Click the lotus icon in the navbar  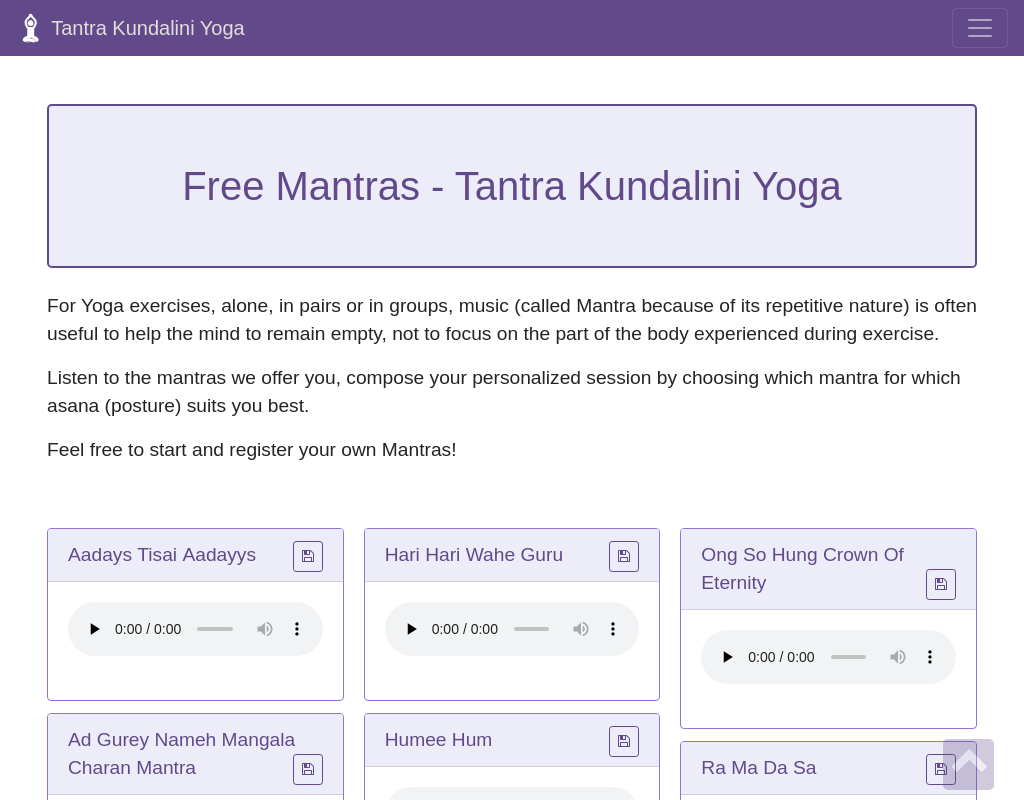(30, 27)
